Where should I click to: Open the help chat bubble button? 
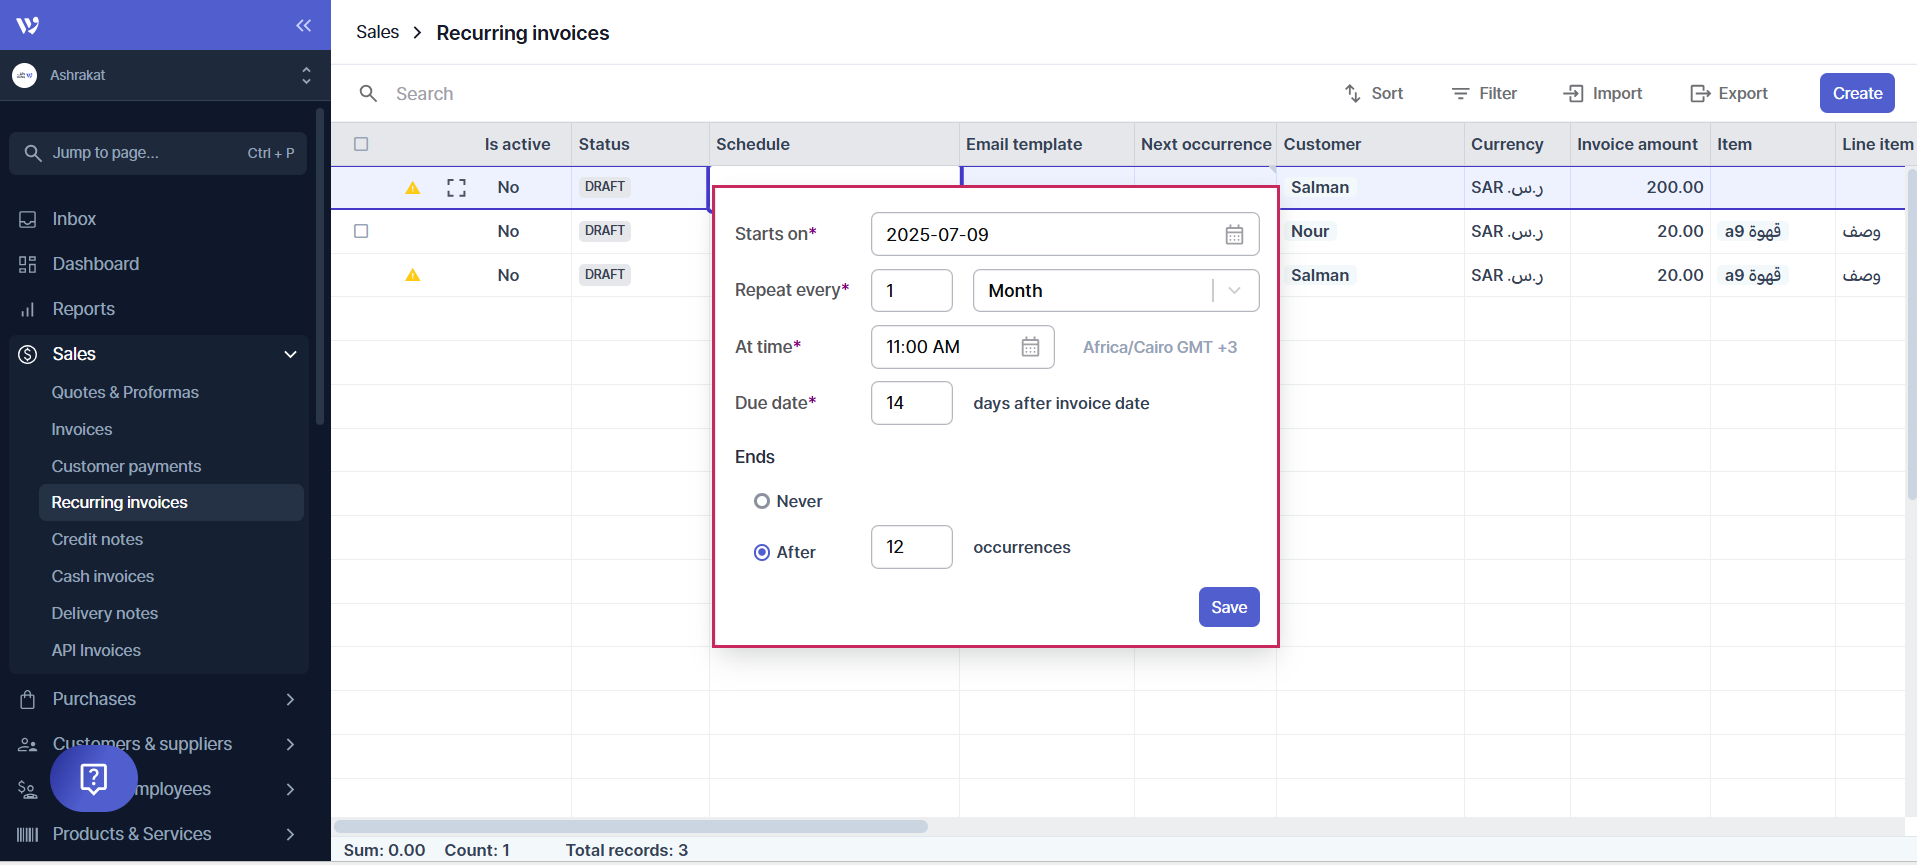[94, 778]
